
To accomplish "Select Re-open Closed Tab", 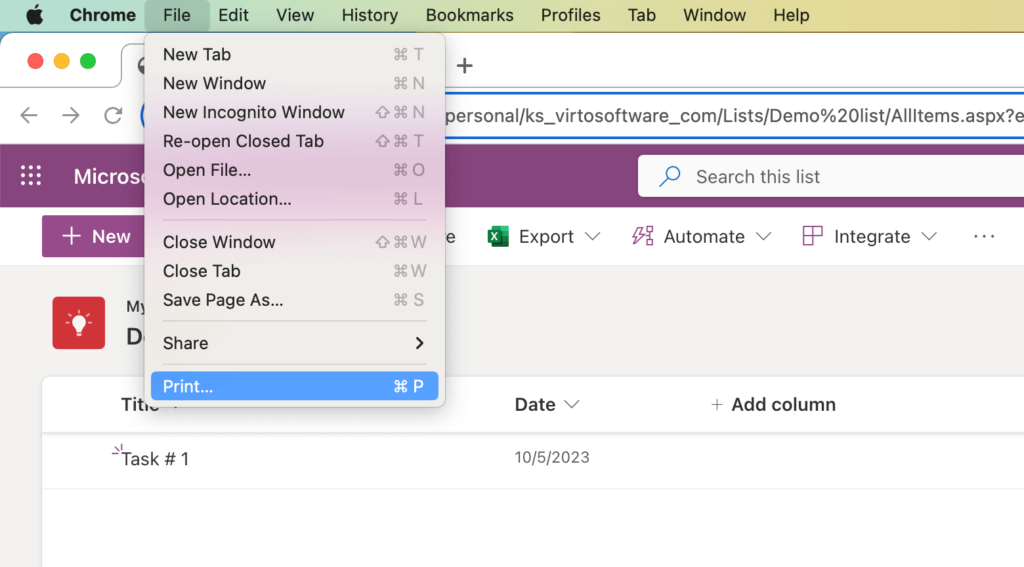I will [x=294, y=141].
